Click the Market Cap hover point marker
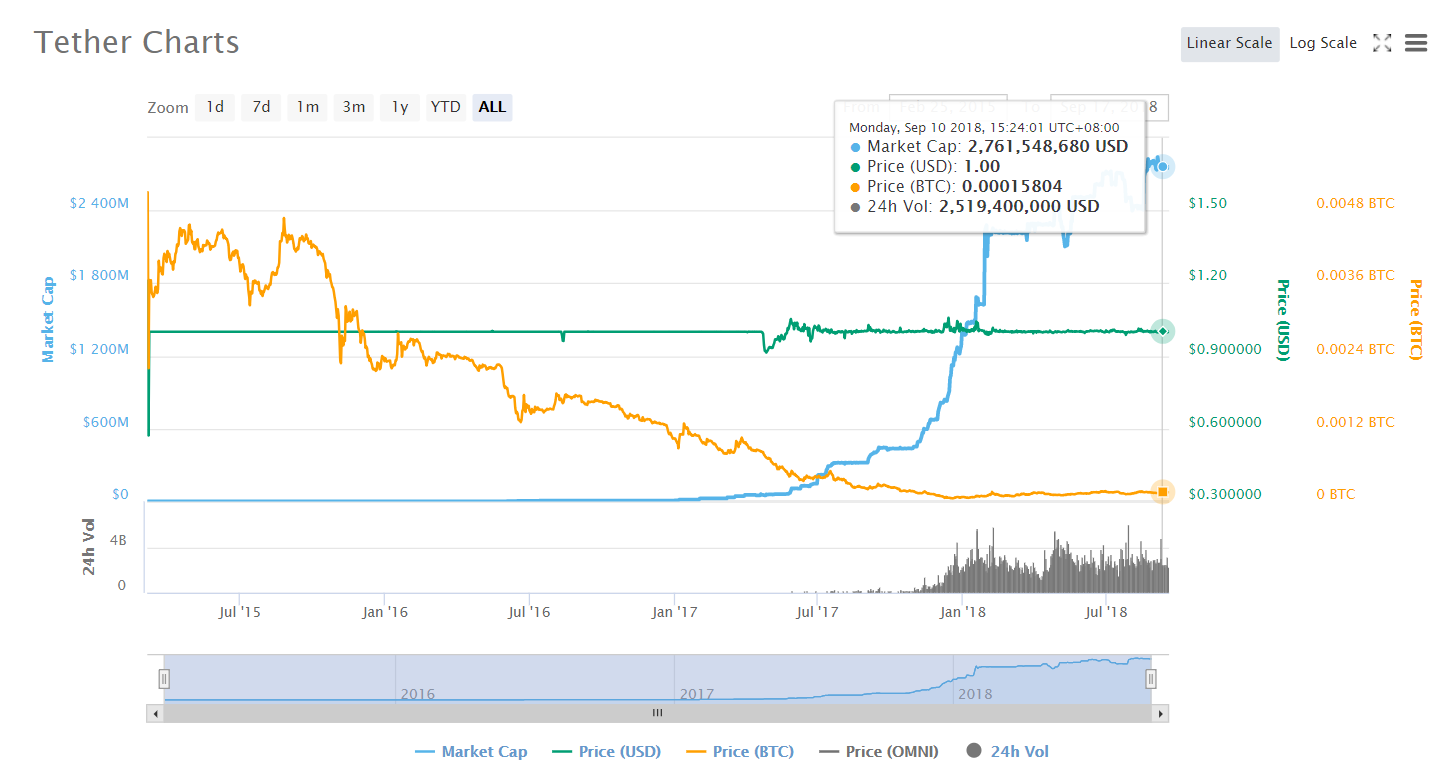Image resolution: width=1436 pixels, height=762 pixels. (1162, 167)
